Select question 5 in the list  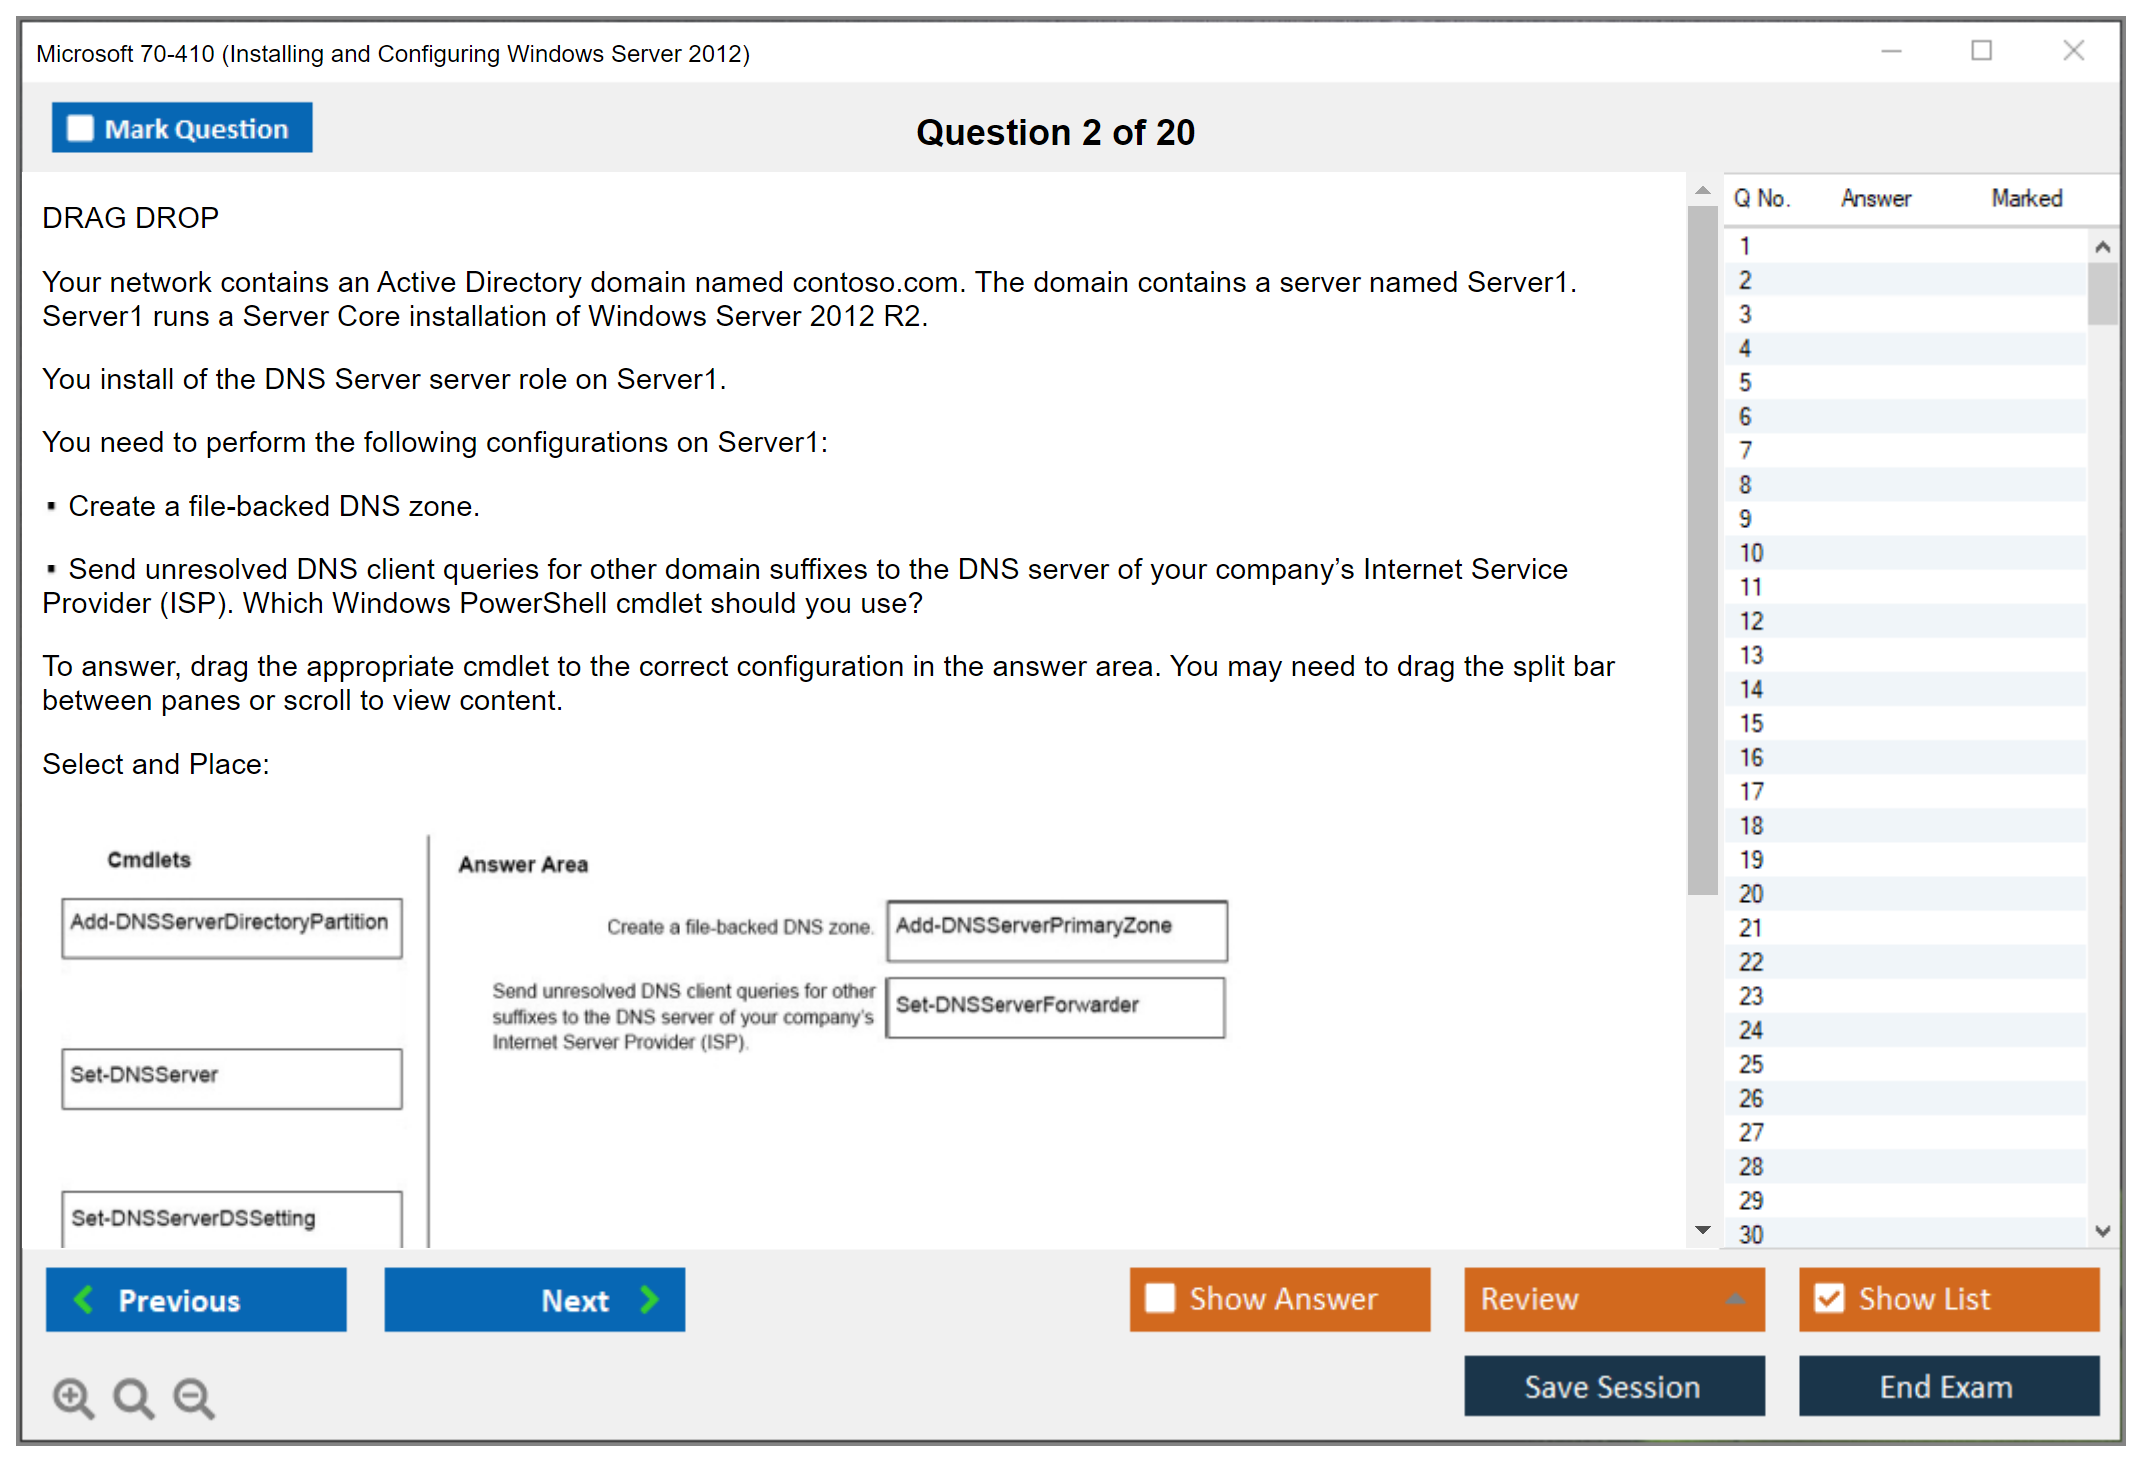click(1745, 382)
